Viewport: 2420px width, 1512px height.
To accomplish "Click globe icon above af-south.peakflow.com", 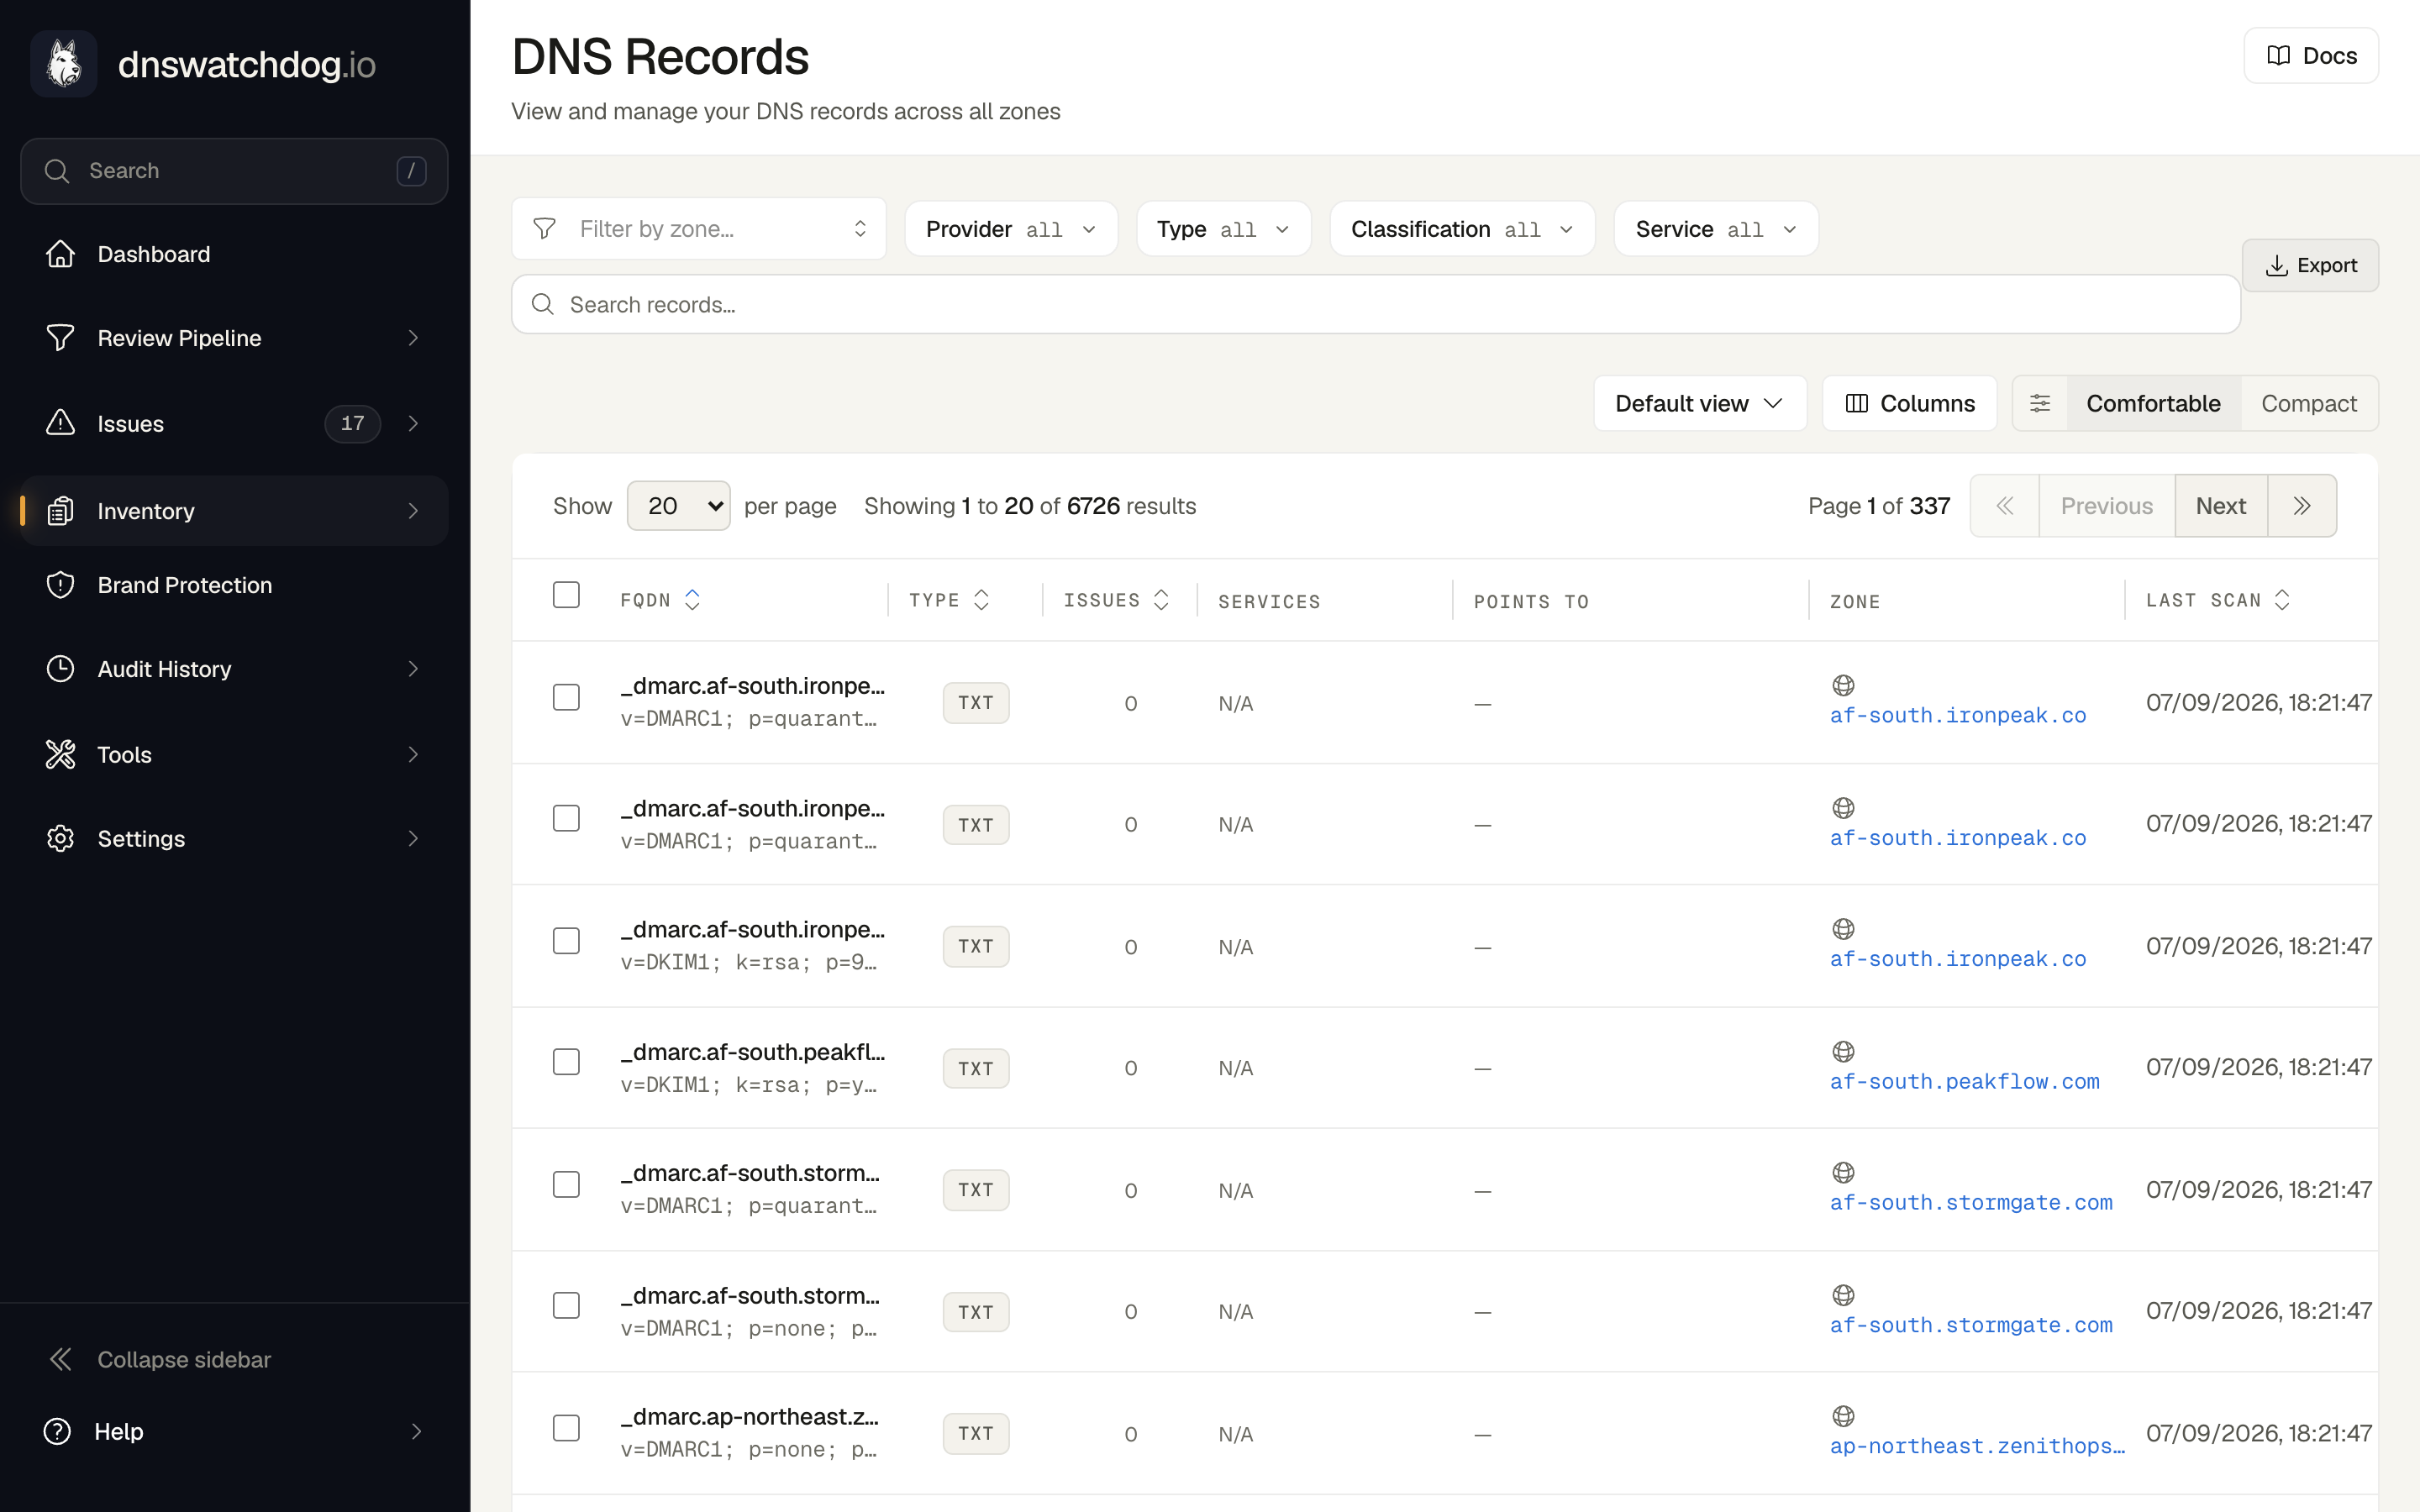I will (1843, 1051).
